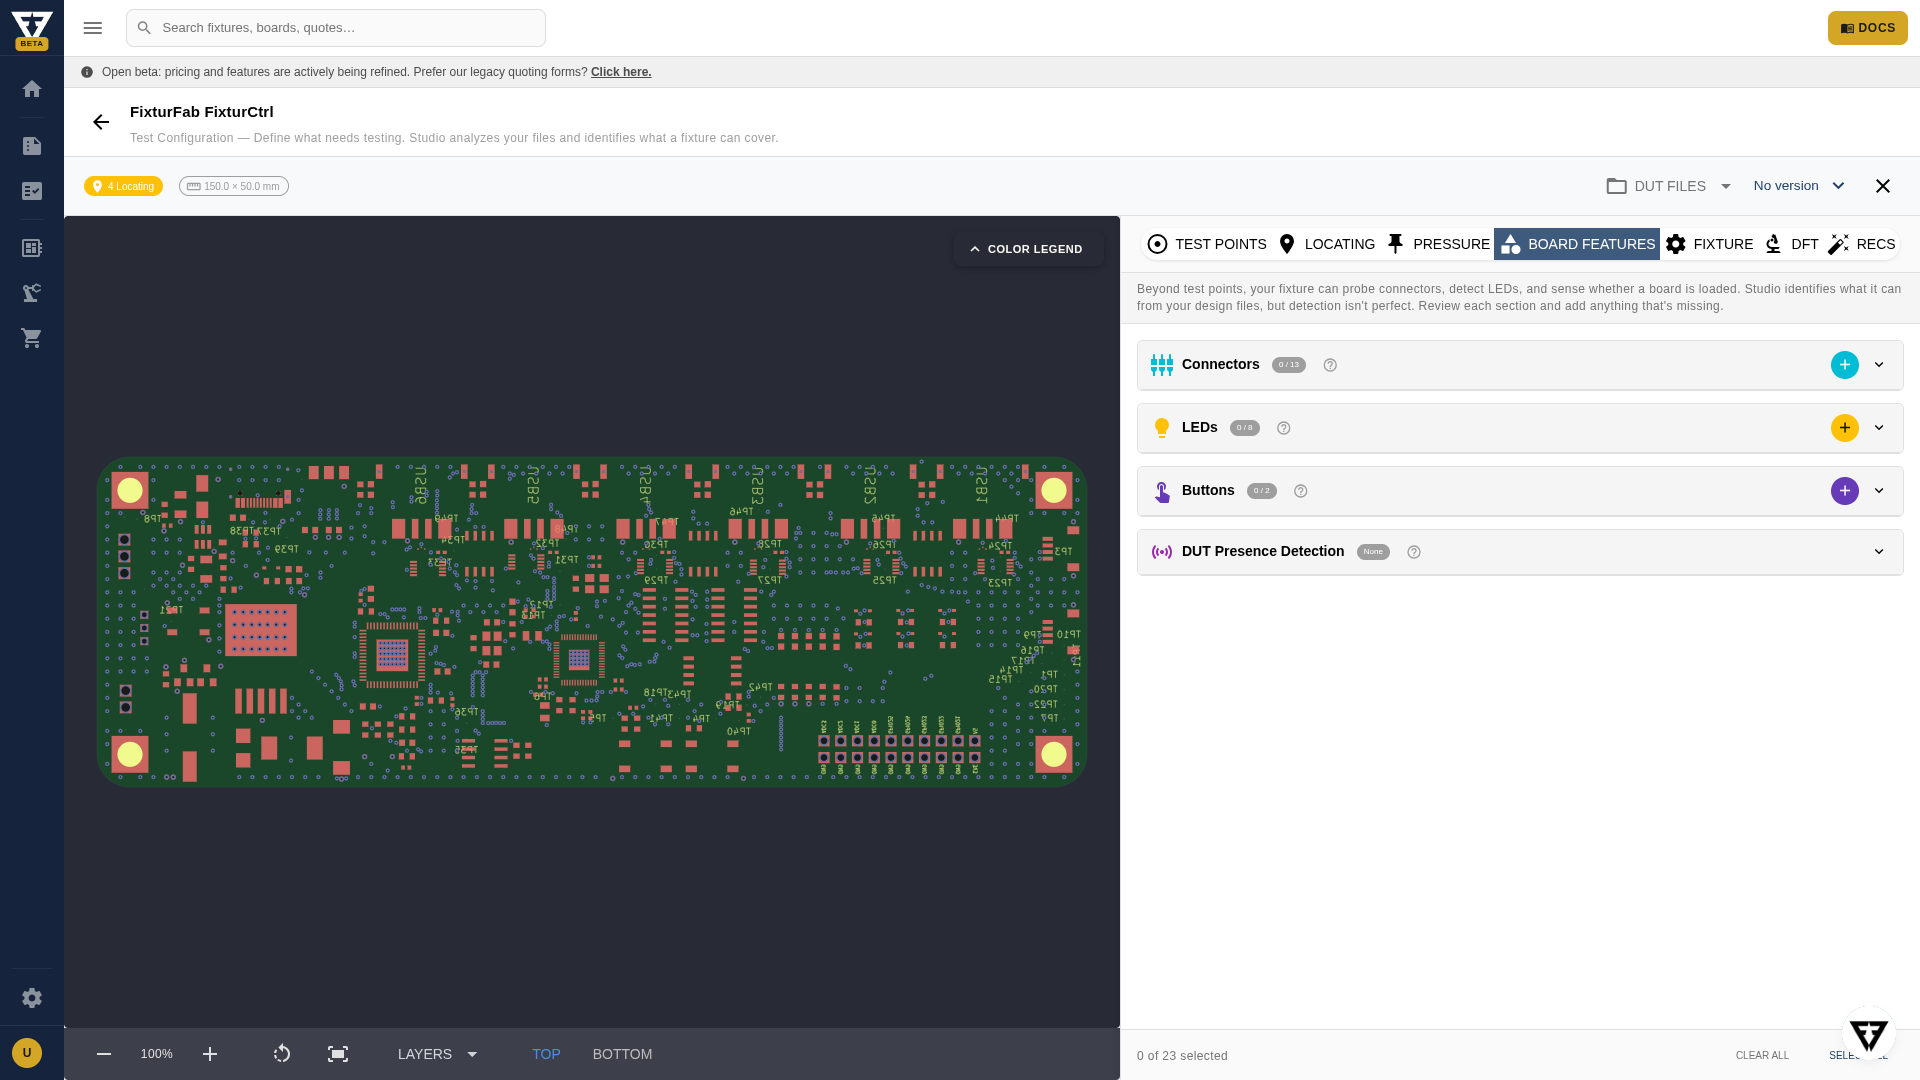Viewport: 1920px width, 1080px height.
Task: Go to the Home icon in the sidebar
Action: point(32,89)
